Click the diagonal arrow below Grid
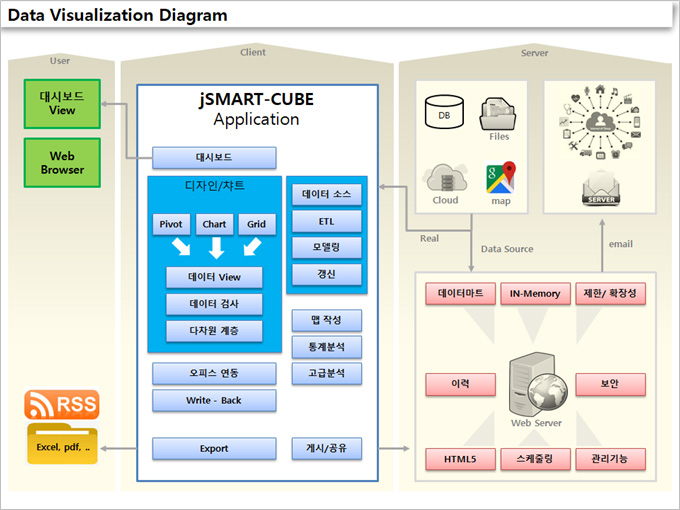The height and width of the screenshot is (510, 680). 252,246
